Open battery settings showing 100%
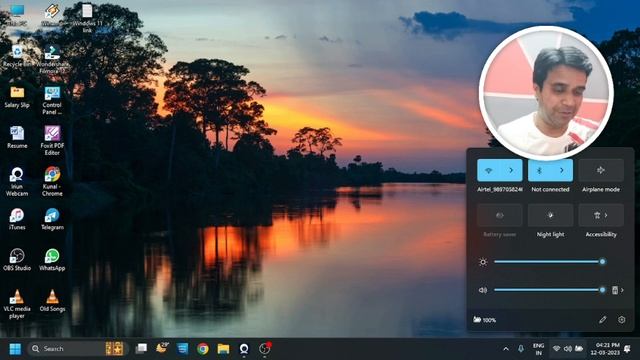Screen dimensions: 640x360 tap(484, 320)
